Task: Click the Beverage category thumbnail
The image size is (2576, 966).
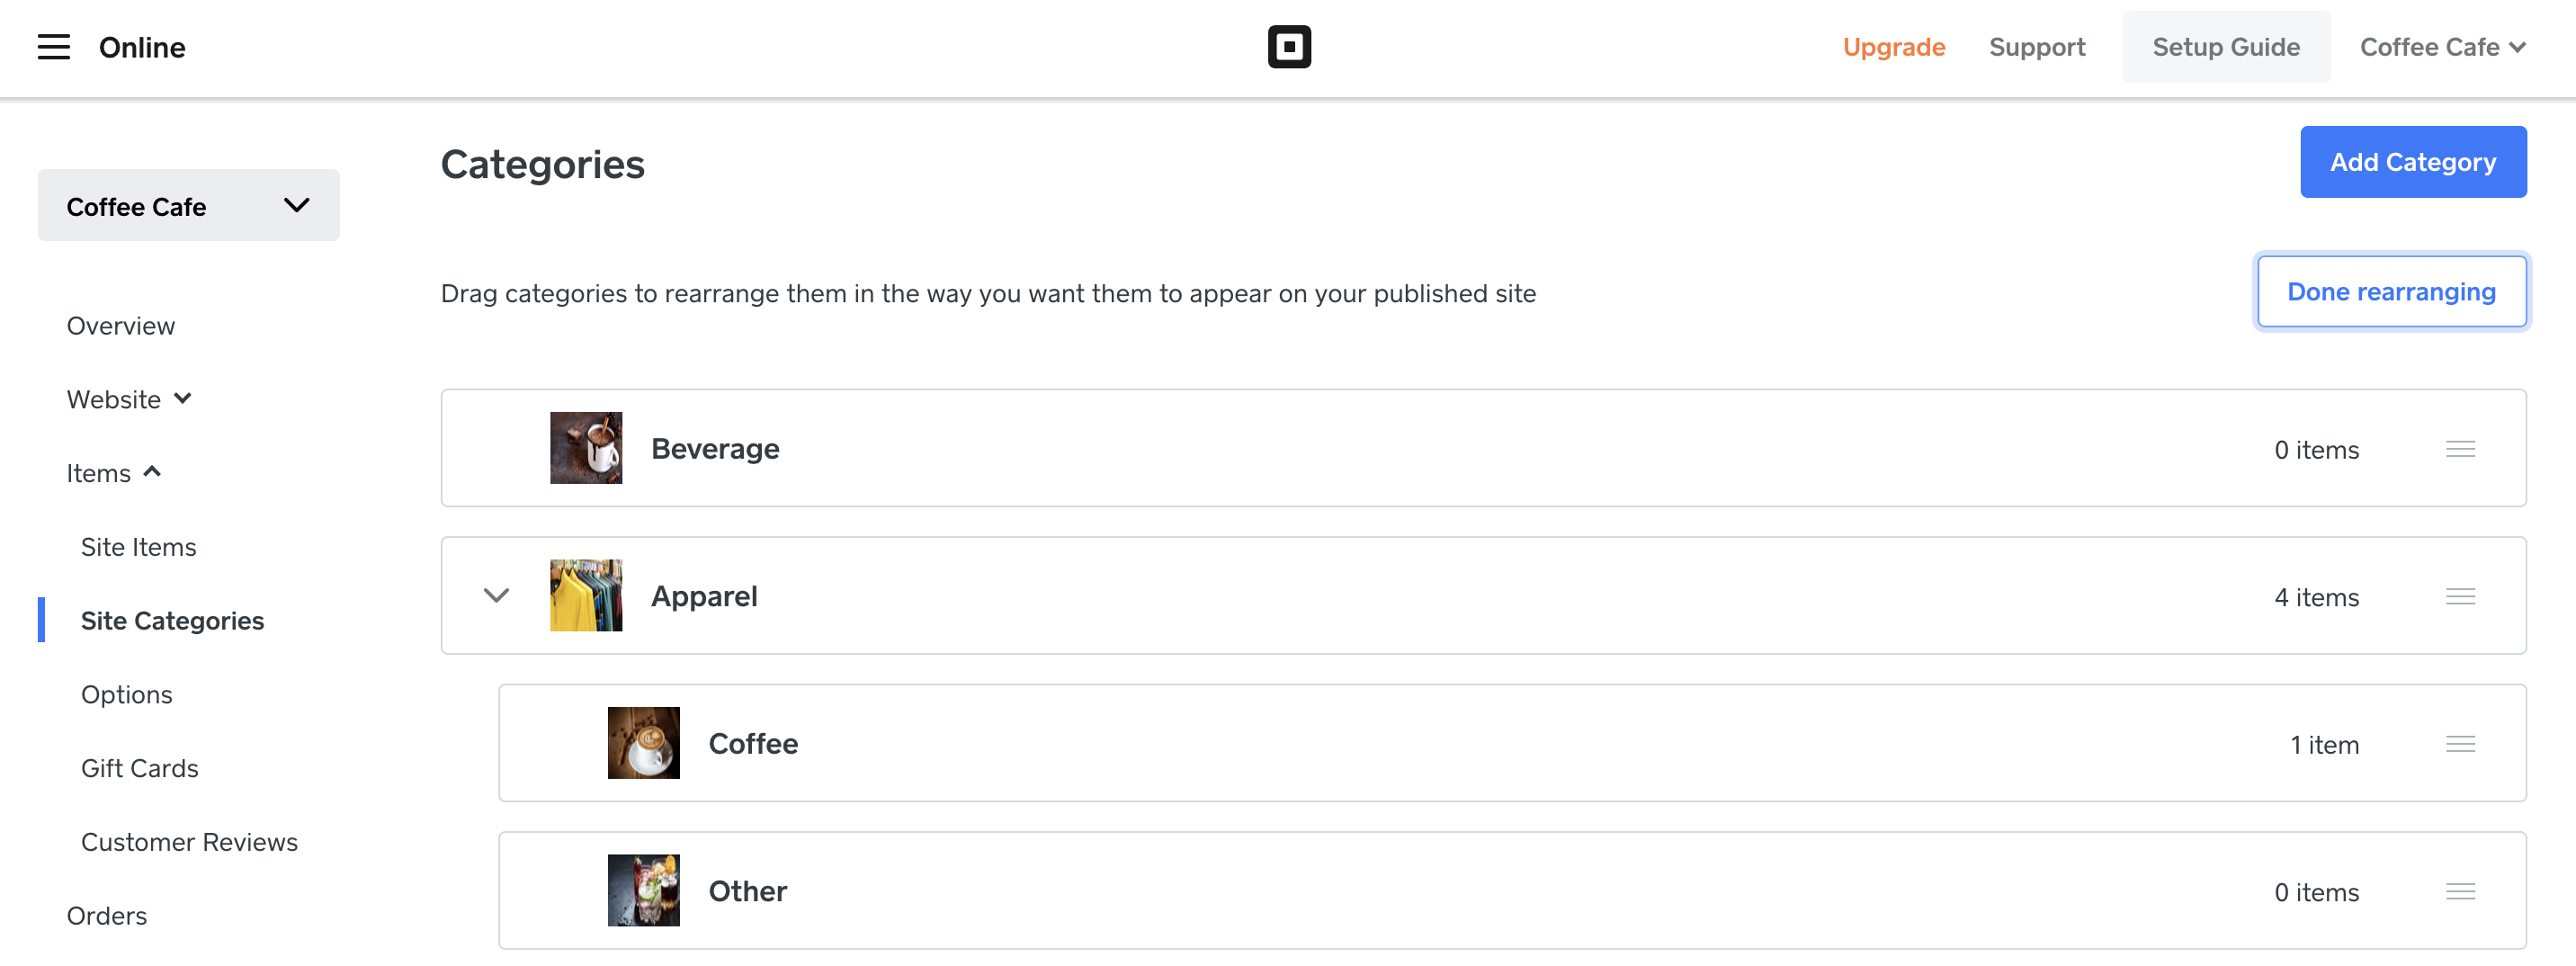Action: click(586, 448)
